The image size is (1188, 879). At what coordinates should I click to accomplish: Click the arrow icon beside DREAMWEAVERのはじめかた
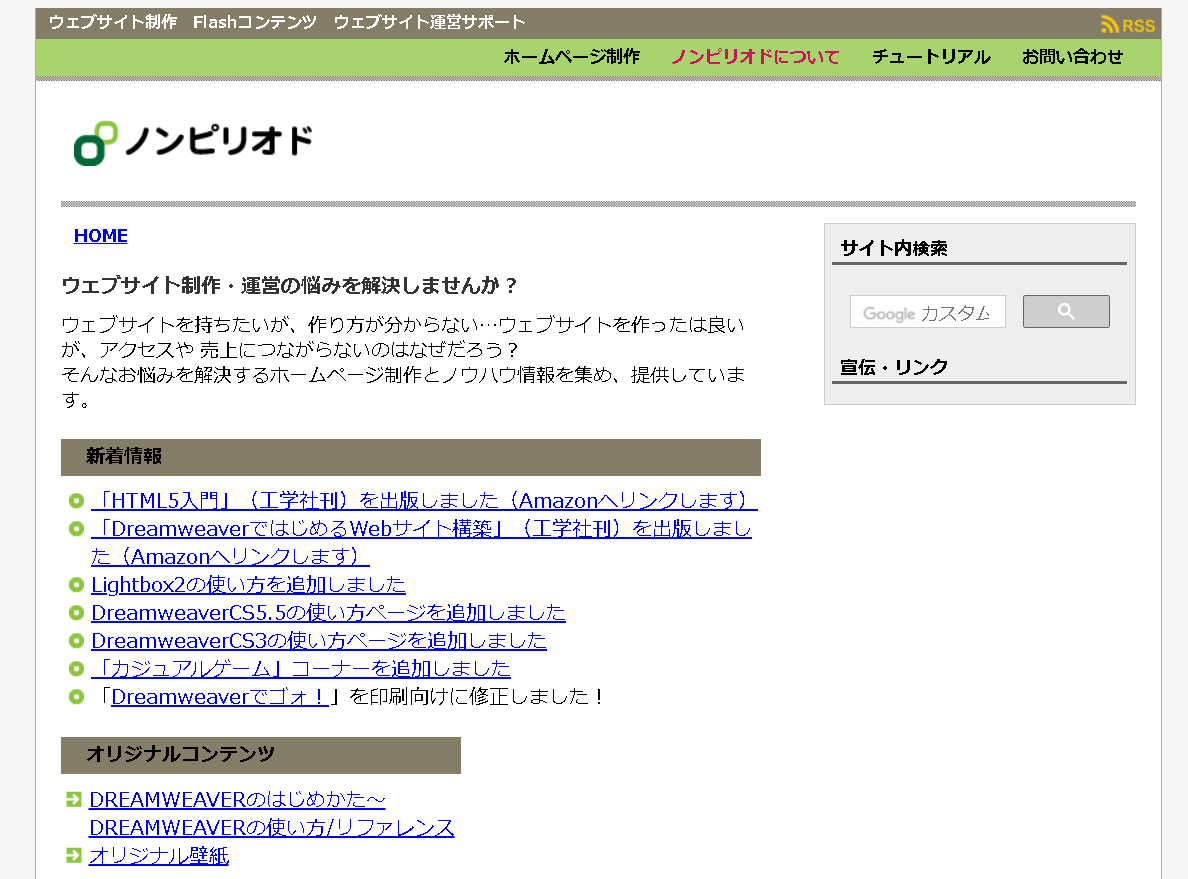[73, 799]
